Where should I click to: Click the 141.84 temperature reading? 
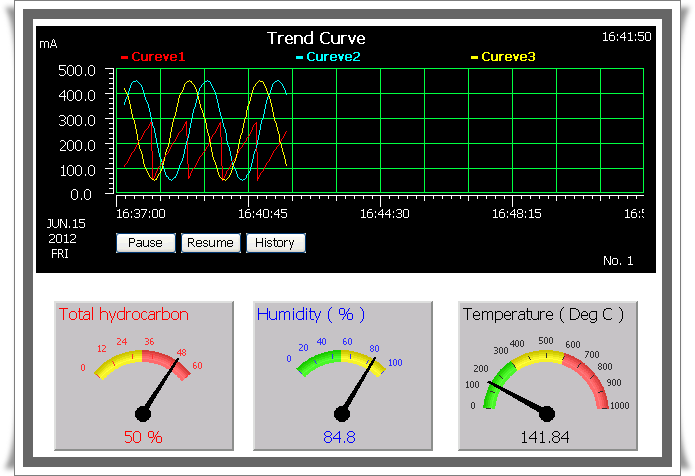(x=544, y=437)
